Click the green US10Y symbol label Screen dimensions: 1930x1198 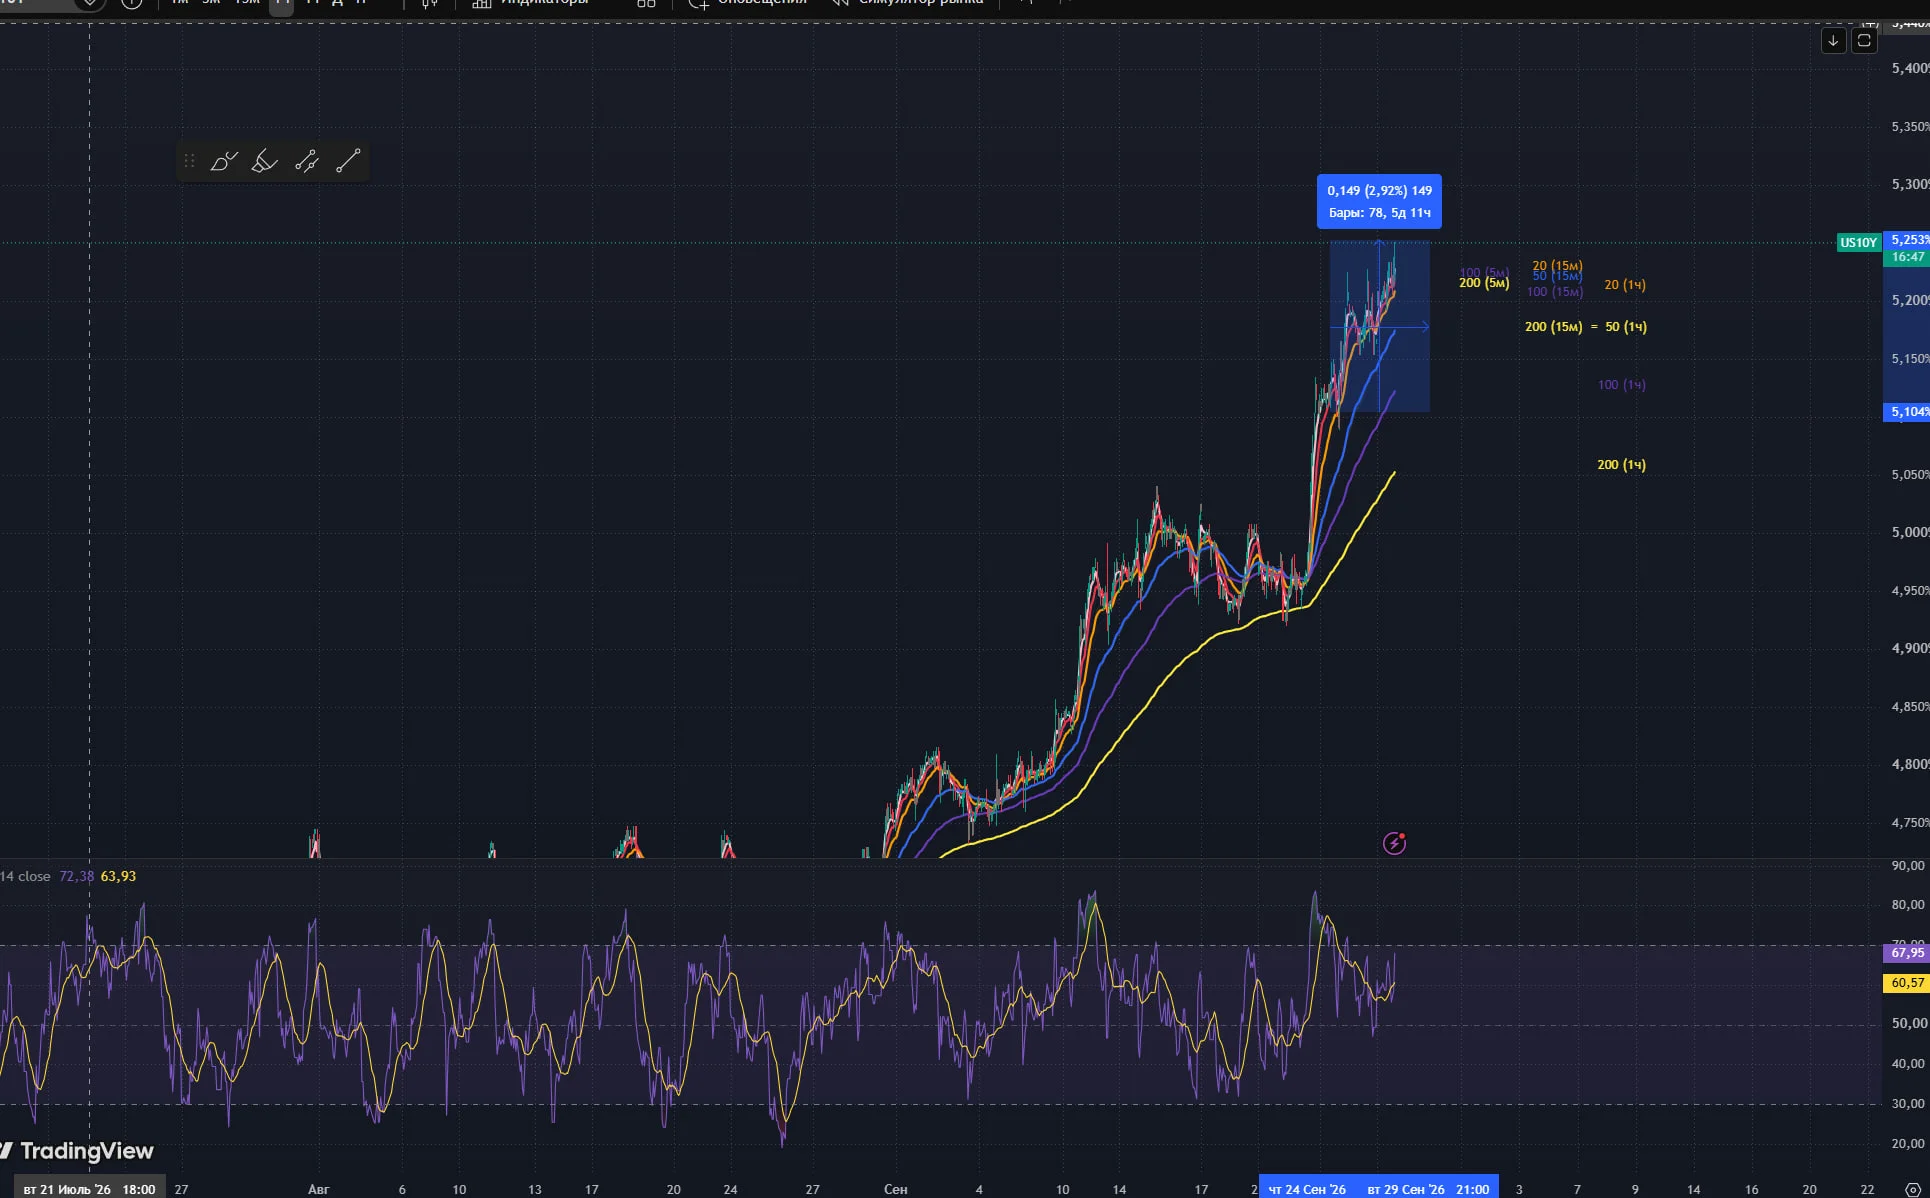(x=1858, y=243)
